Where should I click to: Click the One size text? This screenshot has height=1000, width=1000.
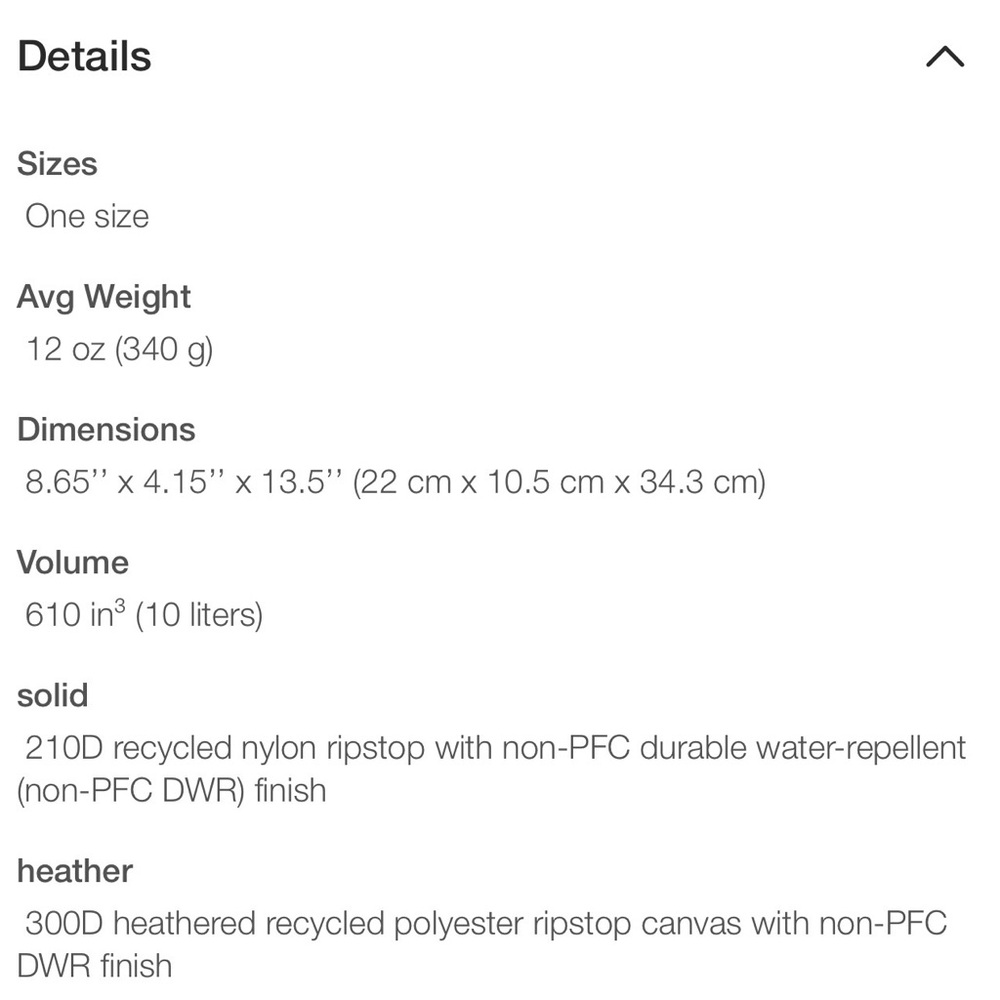(x=87, y=216)
